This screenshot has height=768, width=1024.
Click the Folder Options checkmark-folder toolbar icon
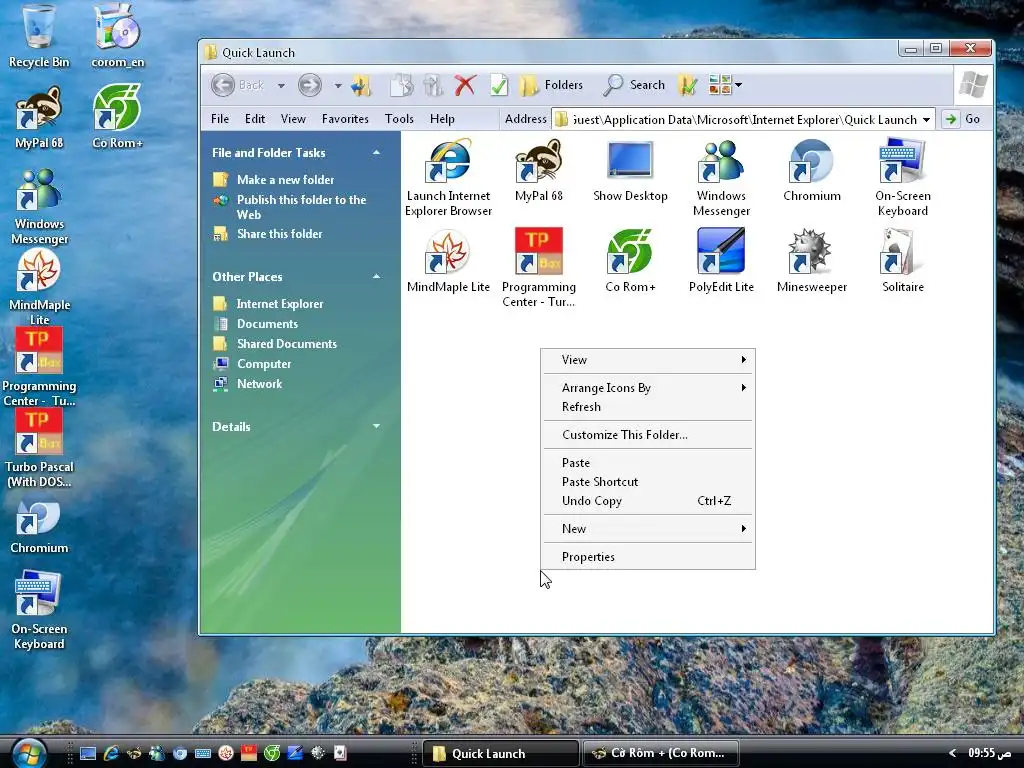pos(687,85)
